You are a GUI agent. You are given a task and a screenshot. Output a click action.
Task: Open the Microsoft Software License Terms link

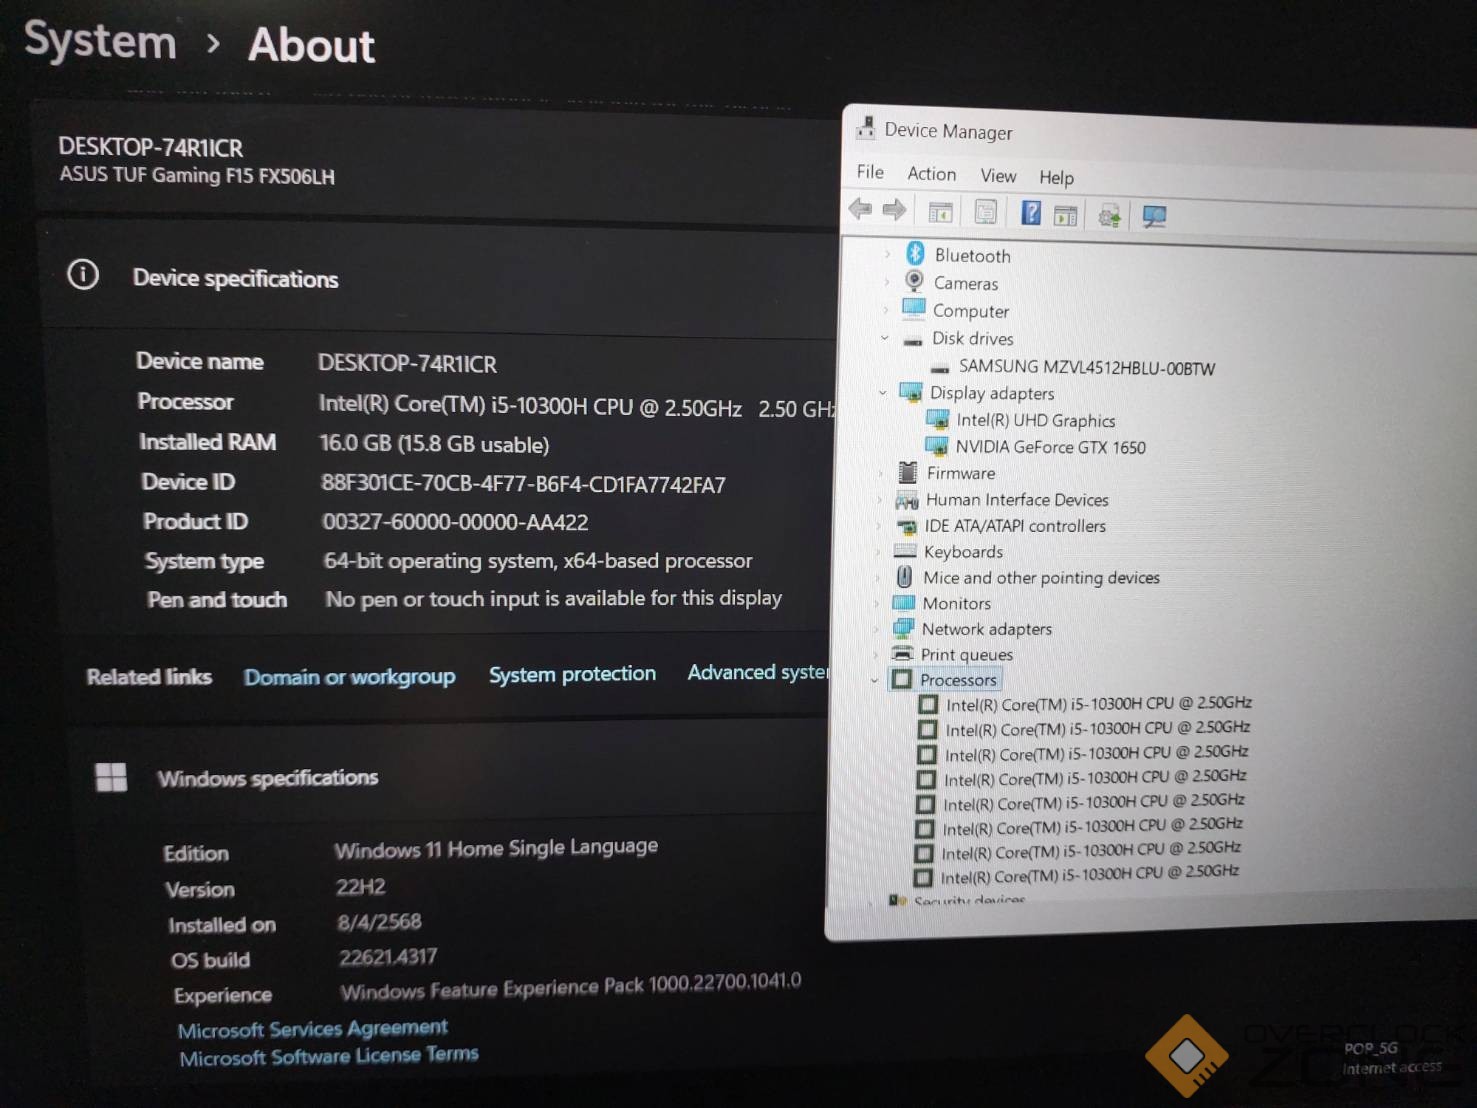pyautogui.click(x=329, y=1055)
